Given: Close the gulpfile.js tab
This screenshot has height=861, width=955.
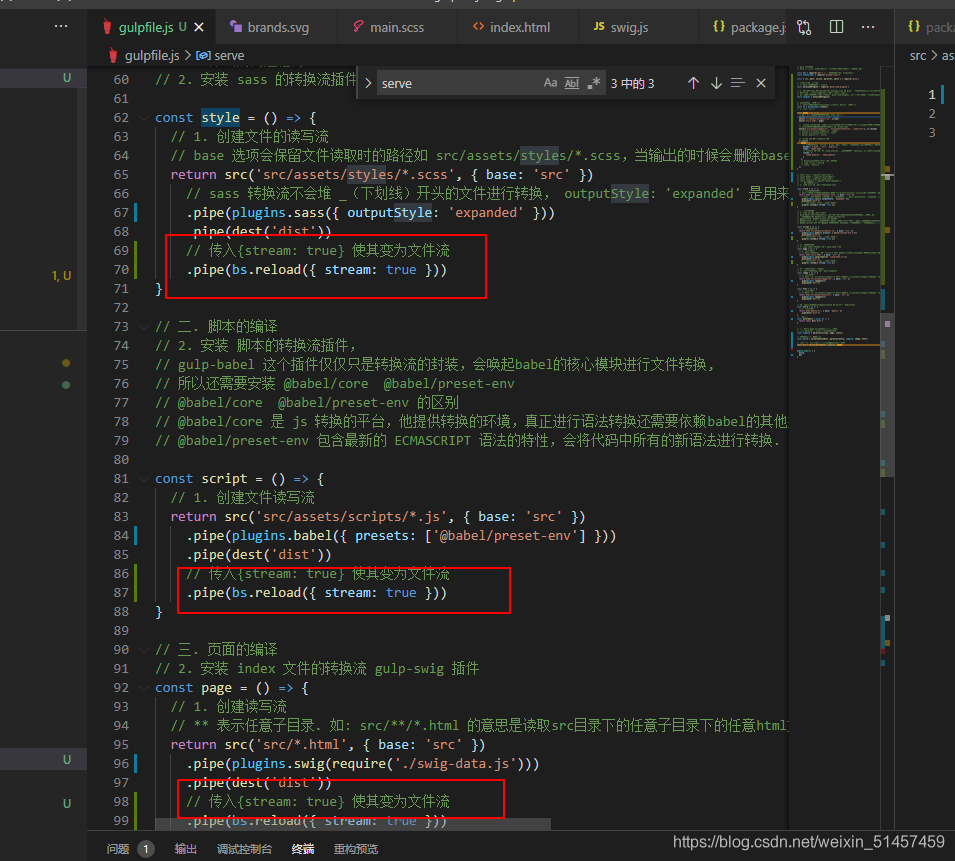Looking at the screenshot, I should 199,27.
